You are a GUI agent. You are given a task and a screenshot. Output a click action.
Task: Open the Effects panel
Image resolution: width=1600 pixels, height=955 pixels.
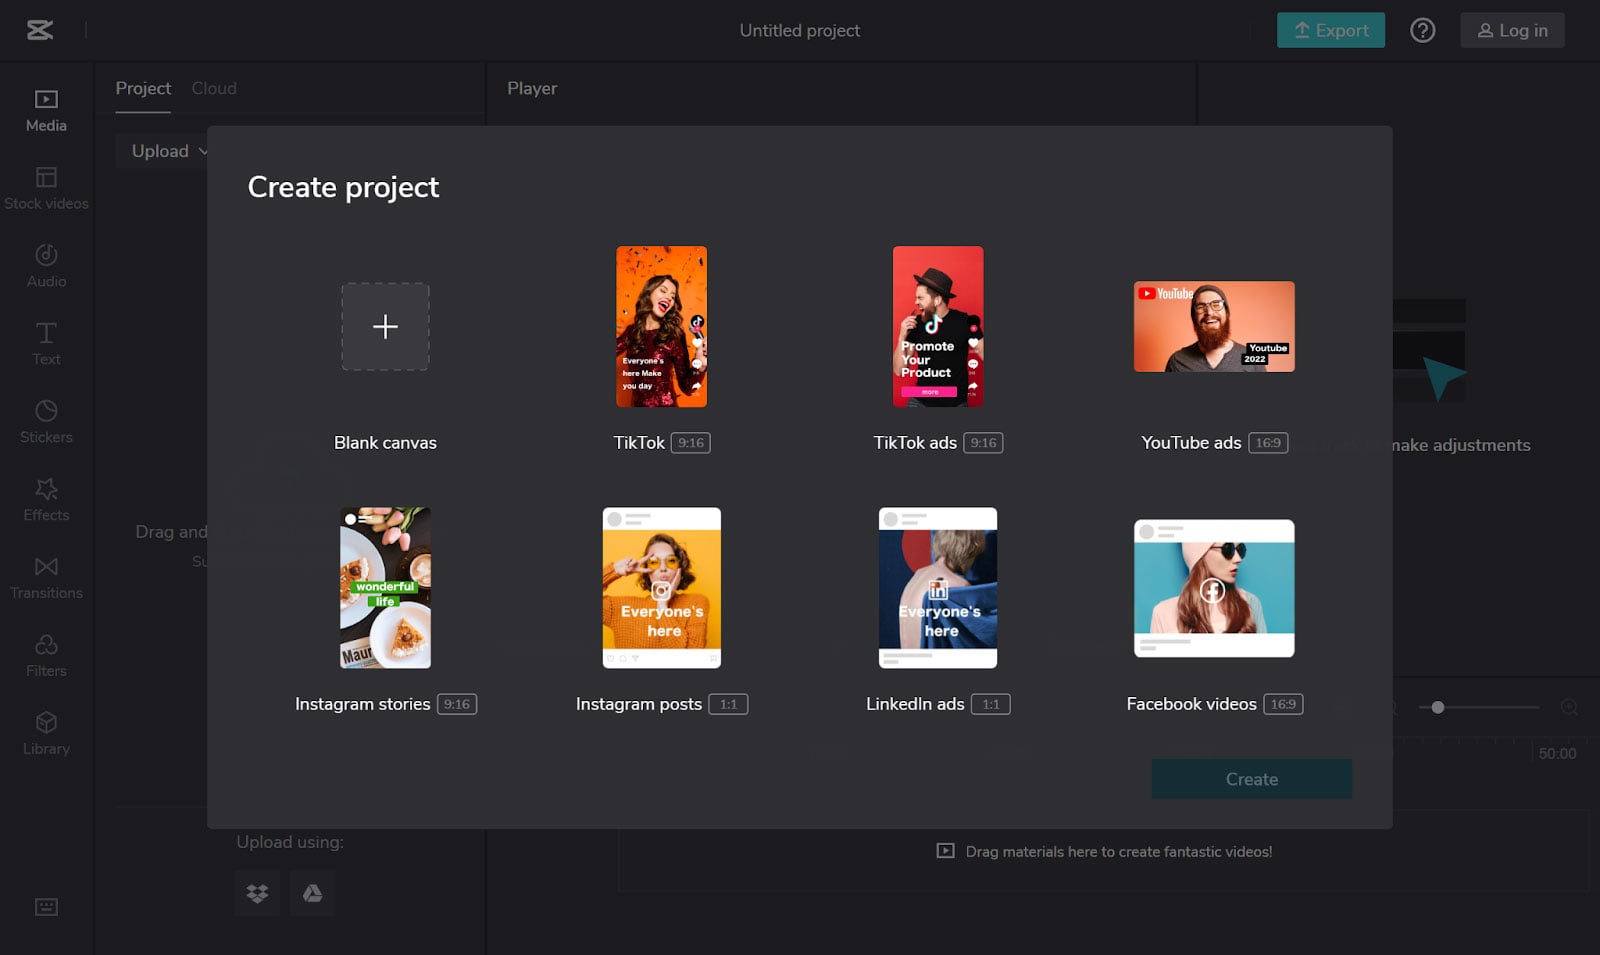click(46, 501)
